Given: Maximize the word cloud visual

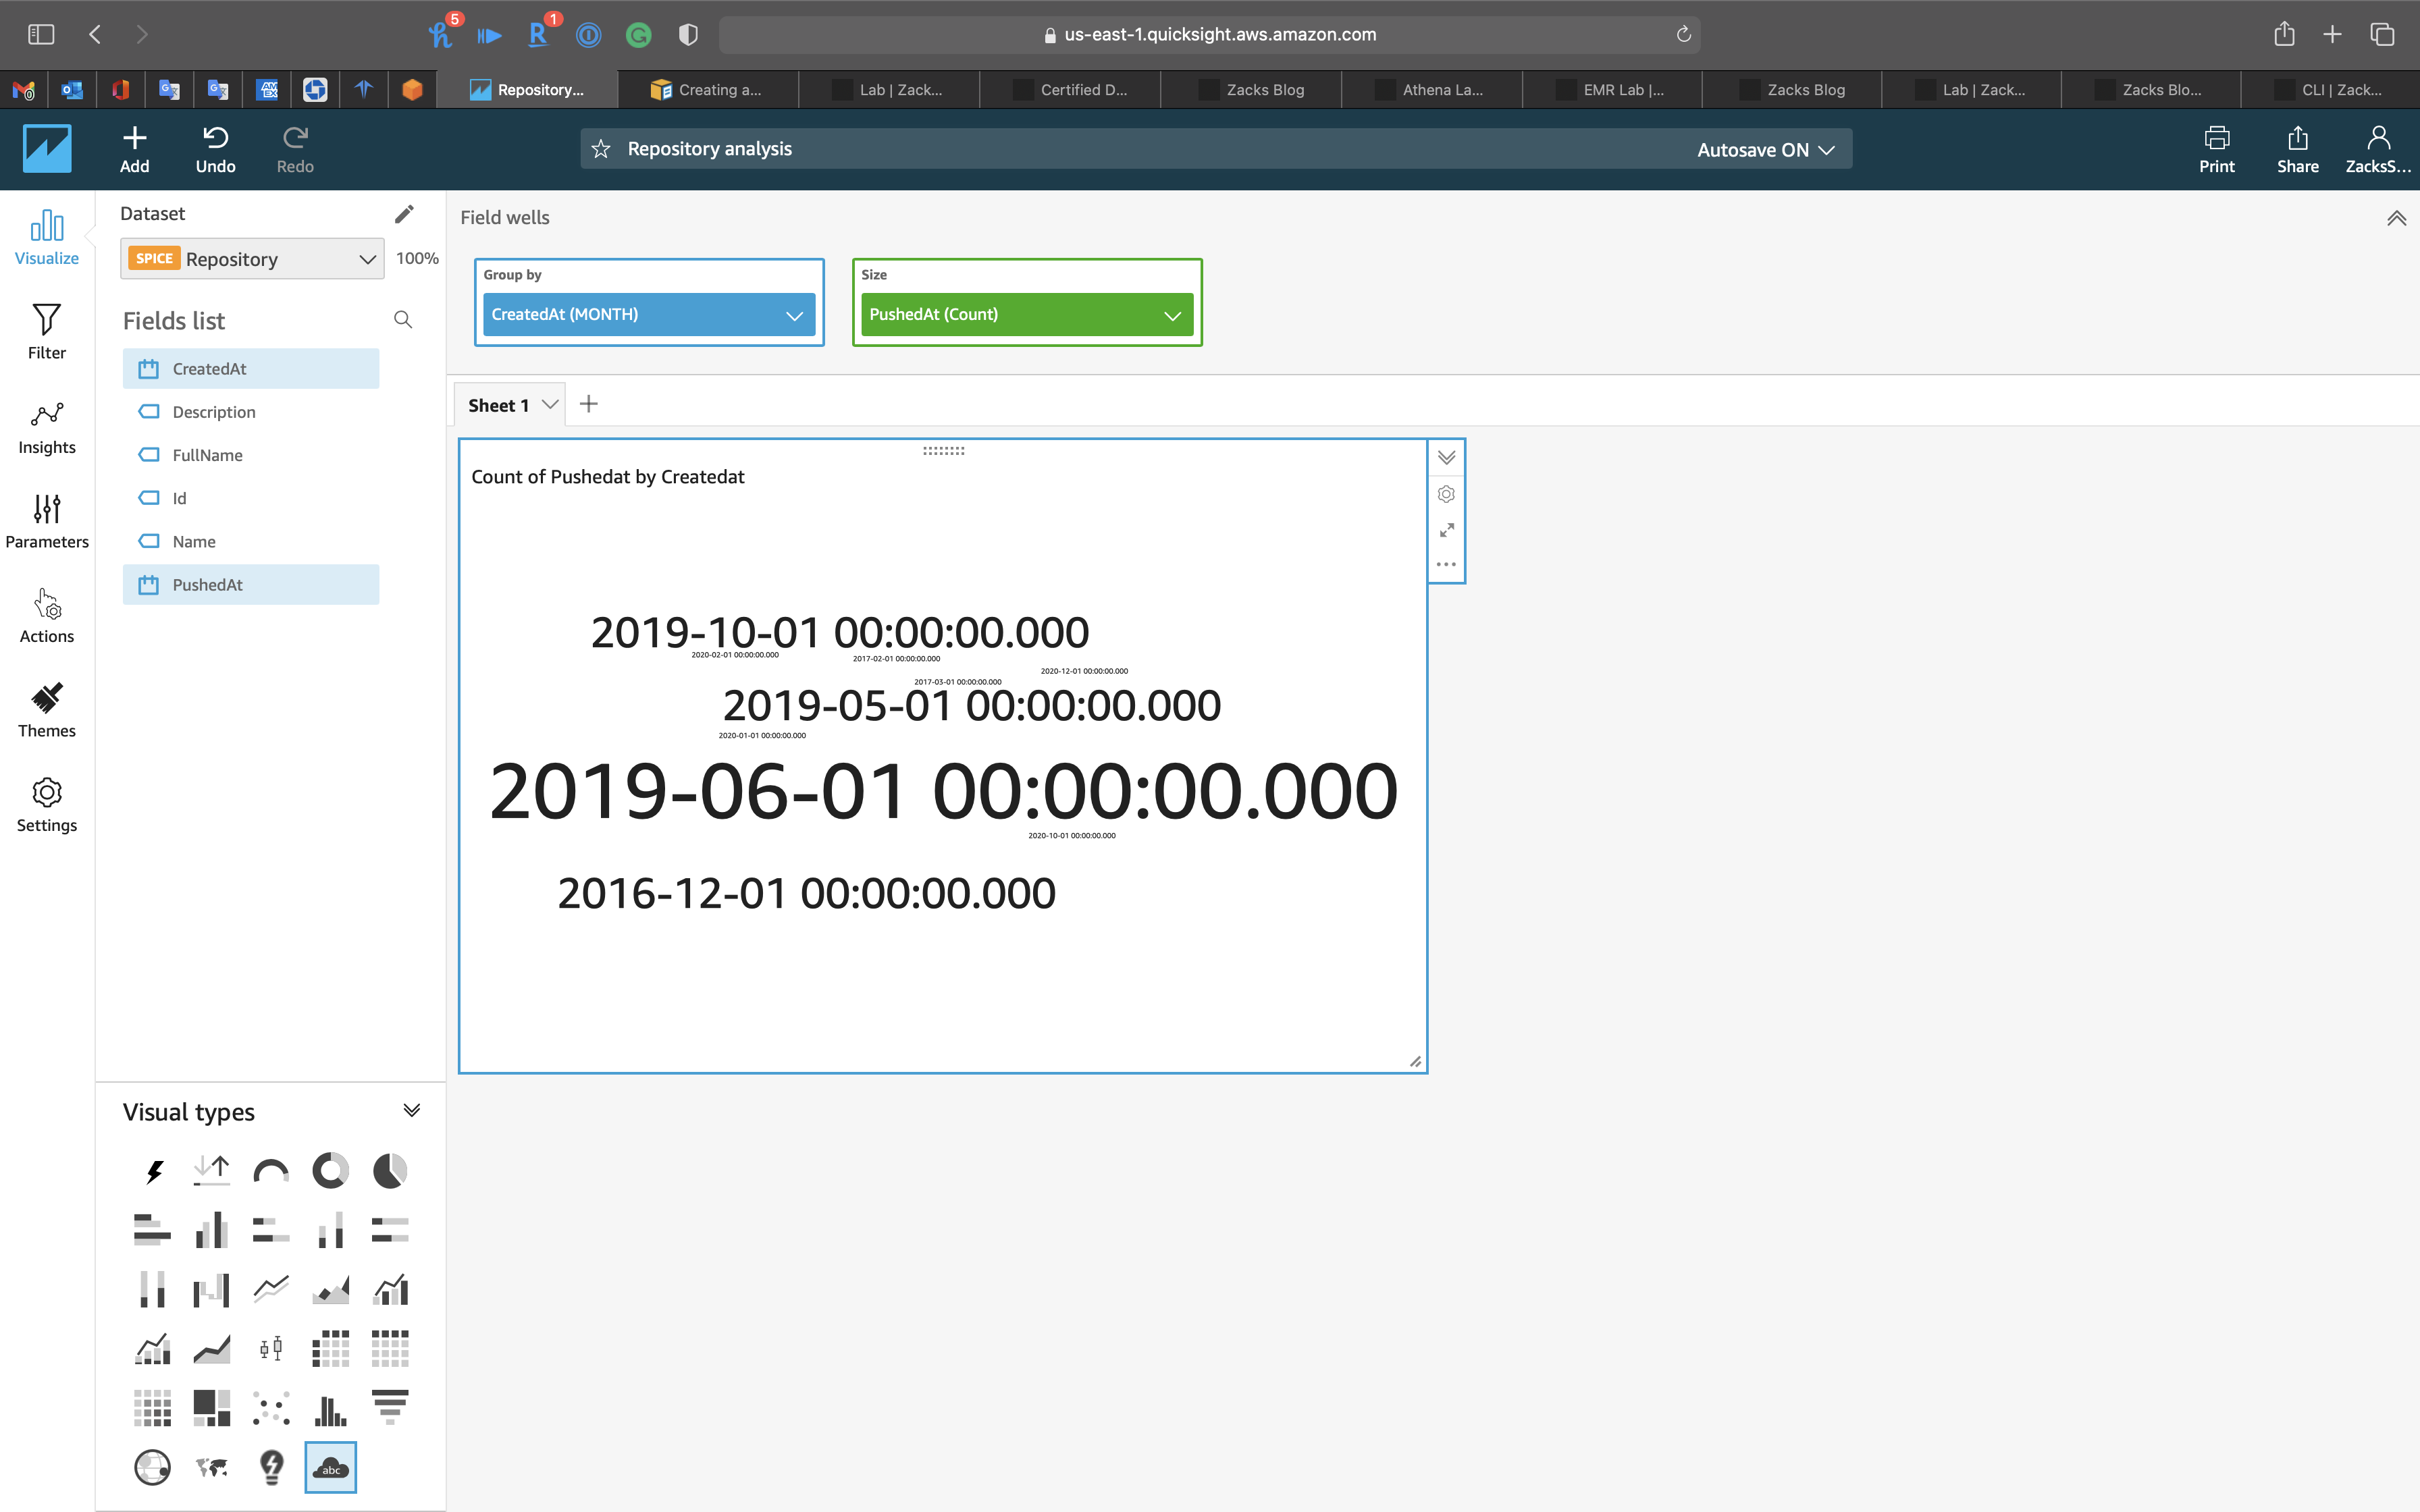Looking at the screenshot, I should (x=1446, y=530).
